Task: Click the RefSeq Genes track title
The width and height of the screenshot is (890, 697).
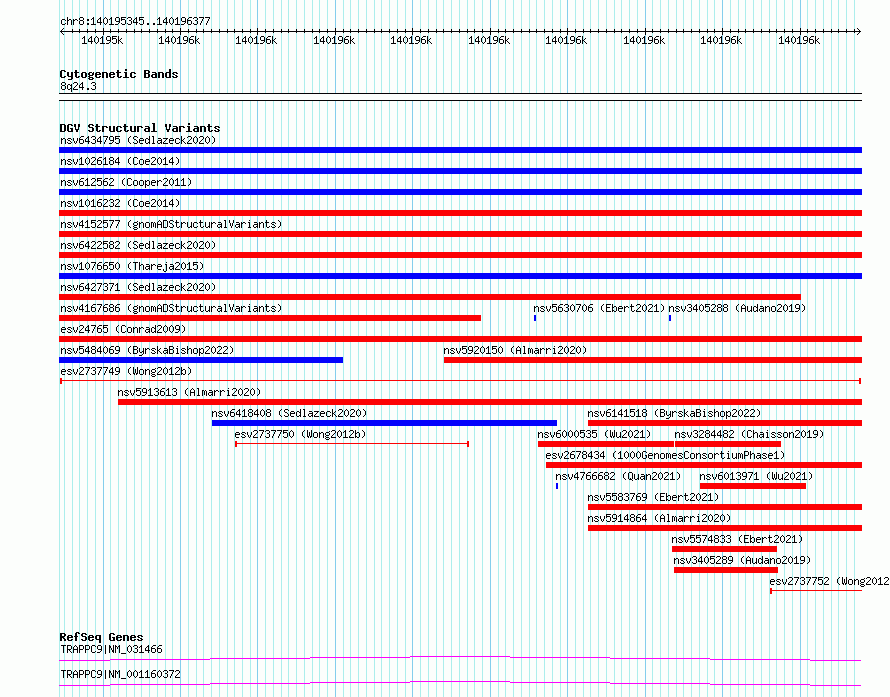Action: pyautogui.click(x=101, y=637)
